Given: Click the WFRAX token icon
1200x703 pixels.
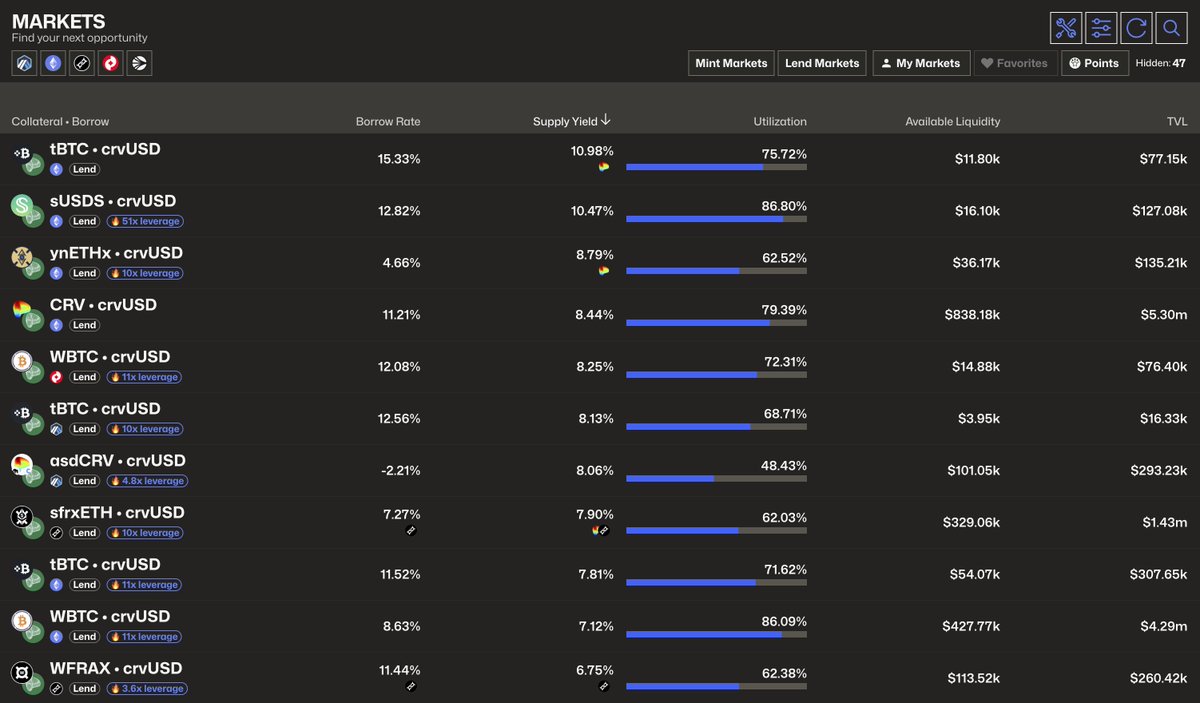Looking at the screenshot, I should click(23, 674).
